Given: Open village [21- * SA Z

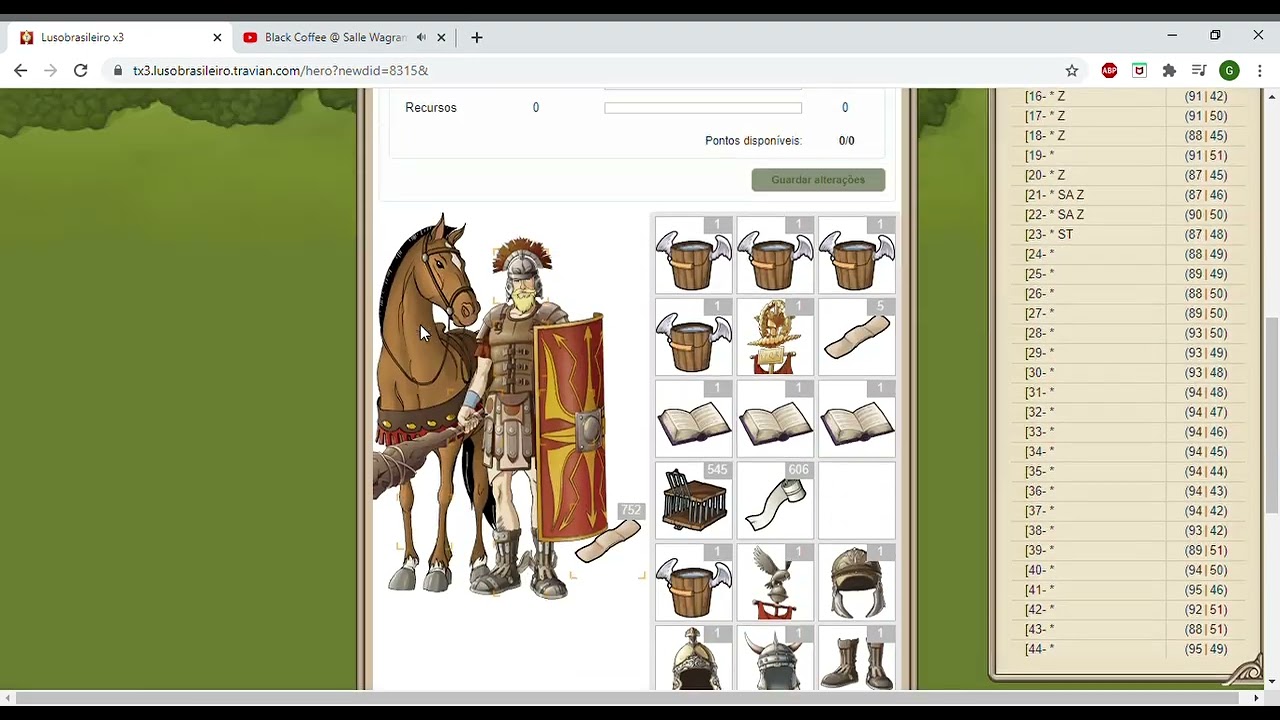Looking at the screenshot, I should (1054, 195).
